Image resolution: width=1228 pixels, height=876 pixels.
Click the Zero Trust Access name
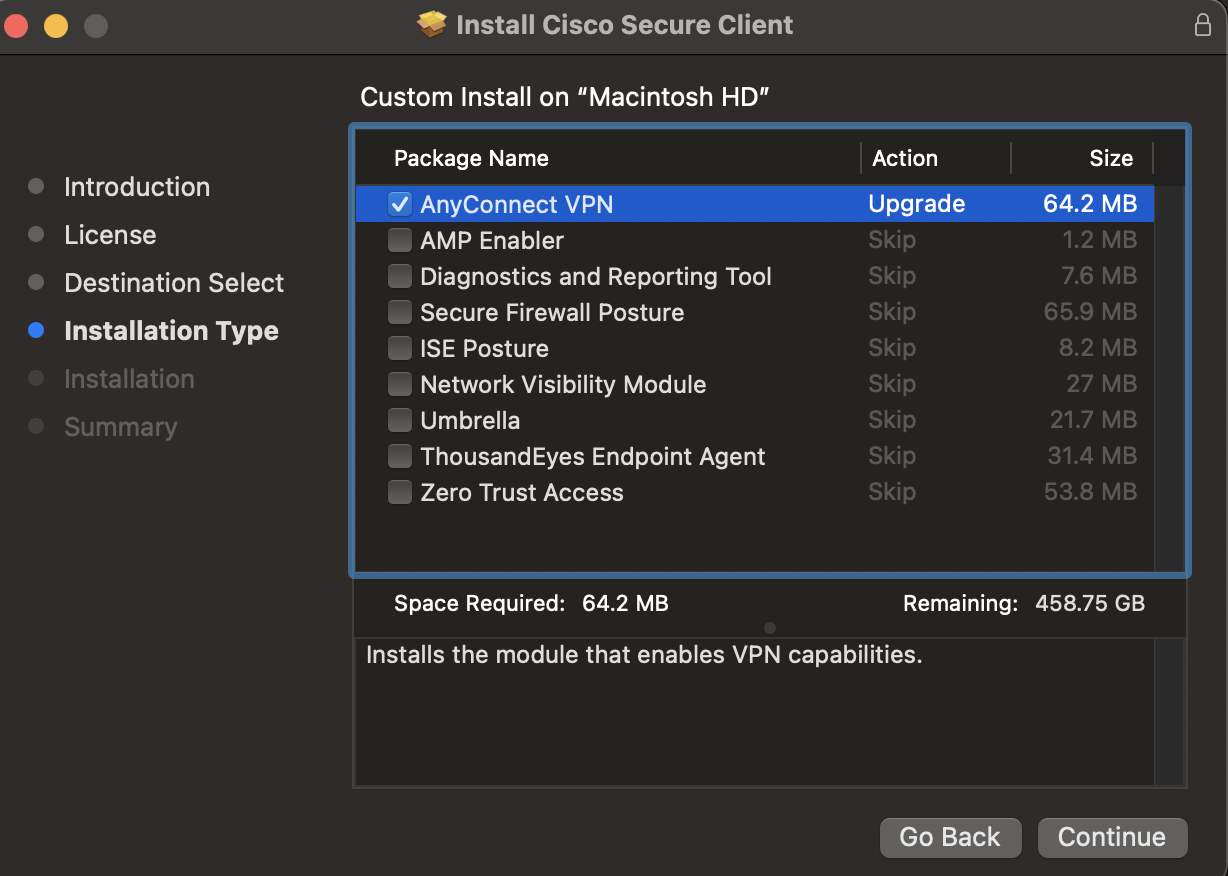click(522, 492)
